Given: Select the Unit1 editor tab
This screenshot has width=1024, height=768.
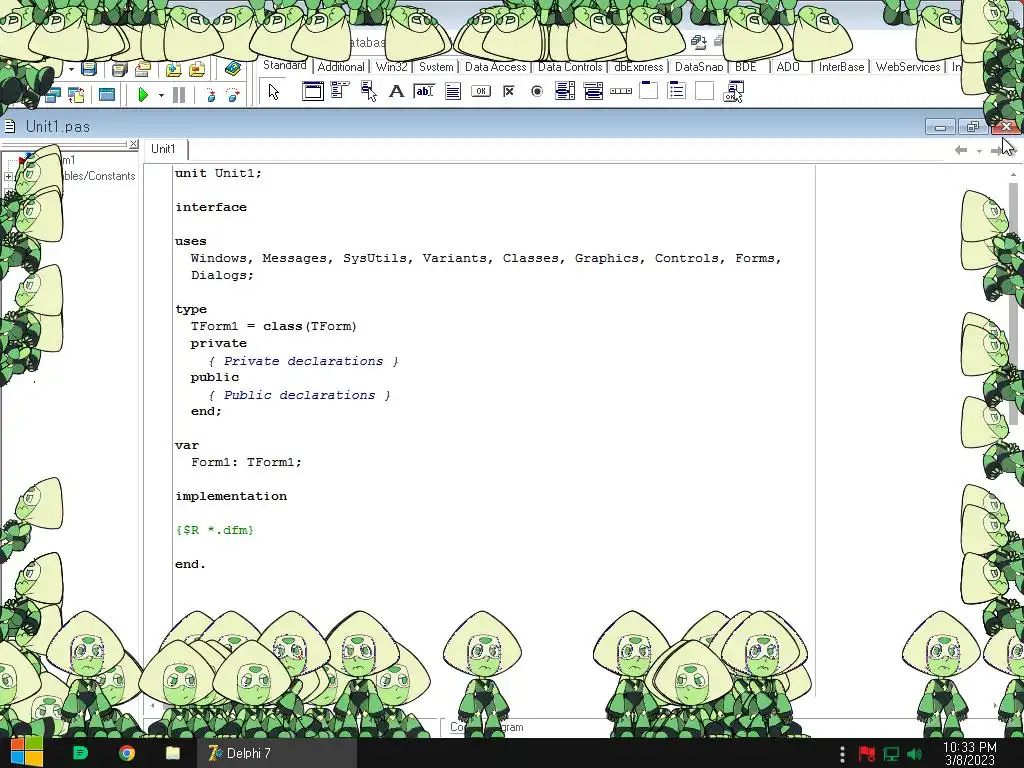Looking at the screenshot, I should [x=164, y=149].
